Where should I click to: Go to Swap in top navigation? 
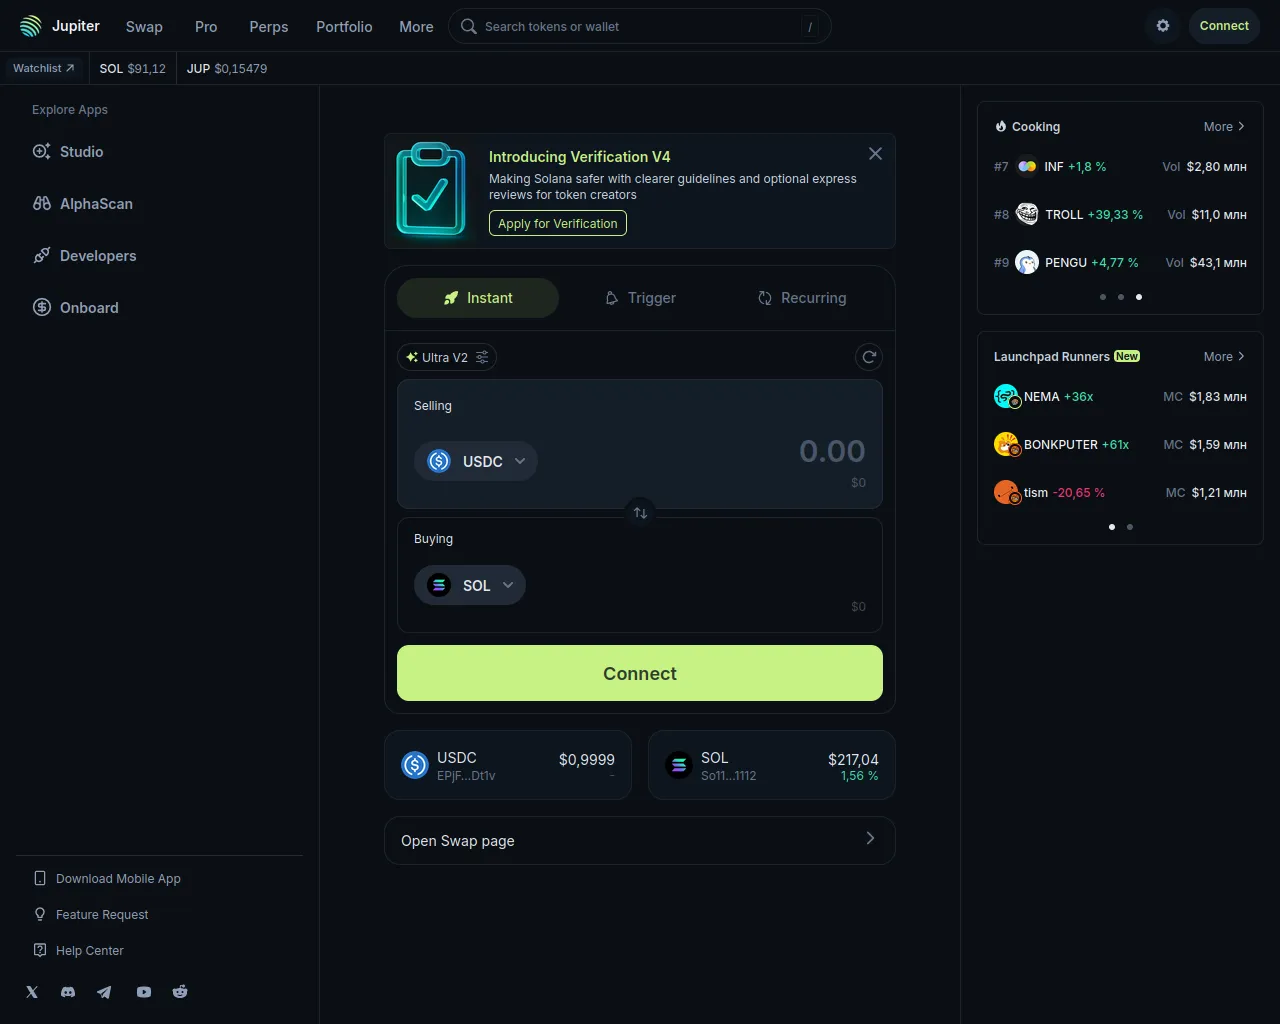tap(144, 27)
